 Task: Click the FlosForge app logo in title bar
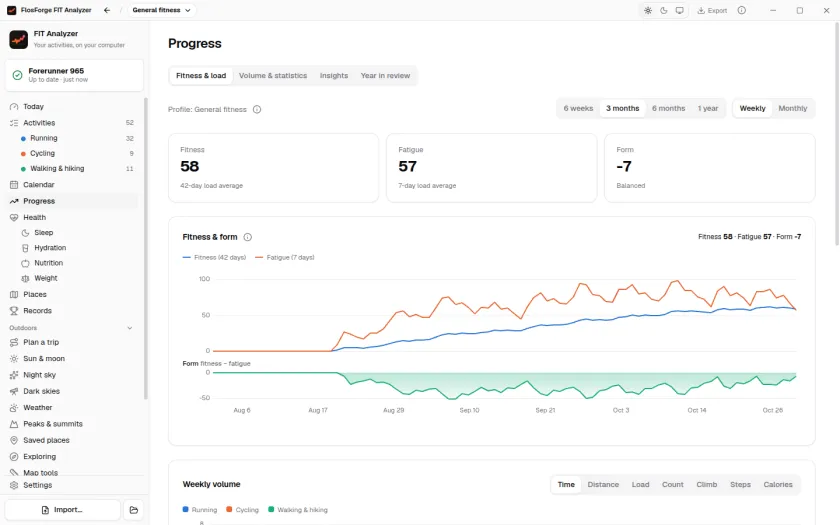point(11,10)
